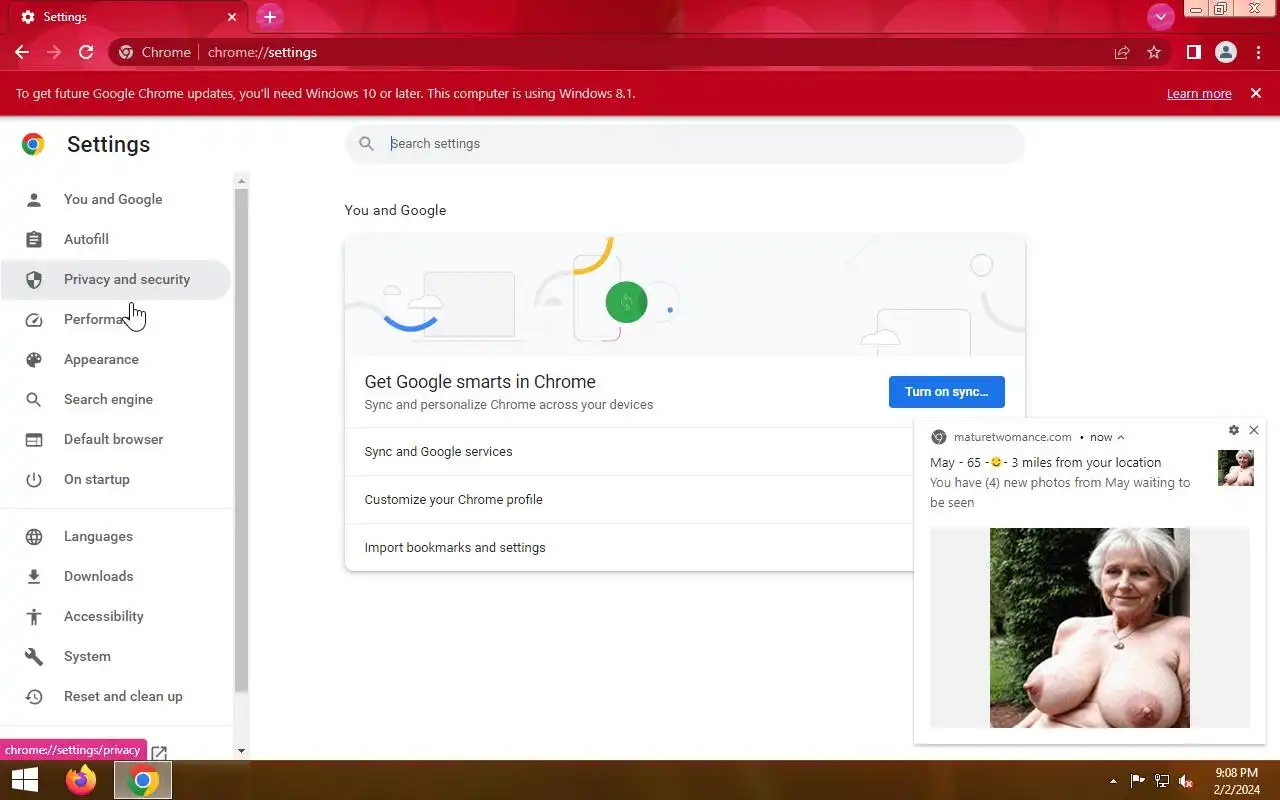Click the Appearance palette icon

coord(34,359)
